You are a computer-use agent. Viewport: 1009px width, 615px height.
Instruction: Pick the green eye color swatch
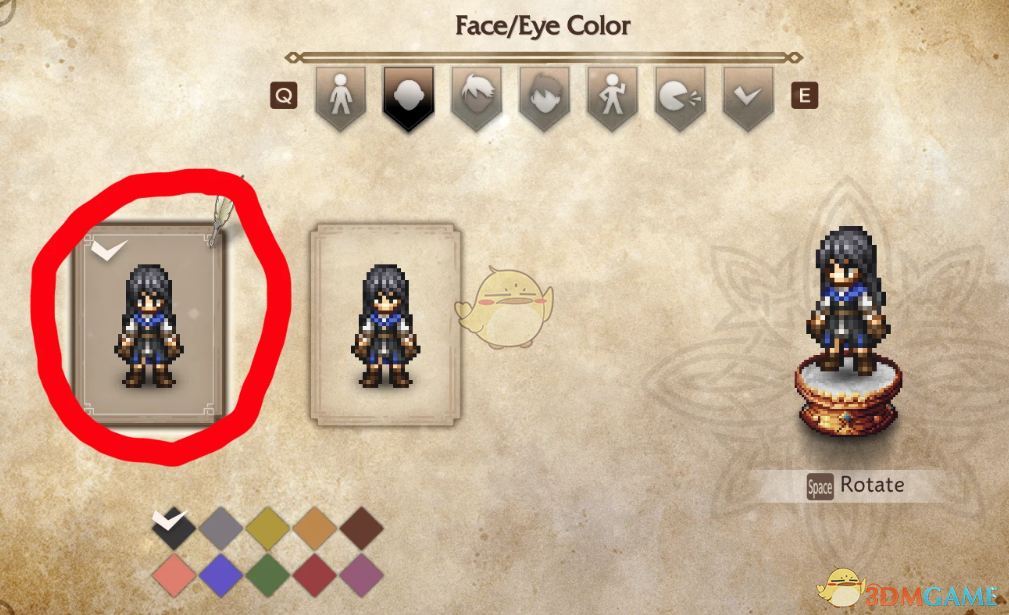[x=268, y=575]
